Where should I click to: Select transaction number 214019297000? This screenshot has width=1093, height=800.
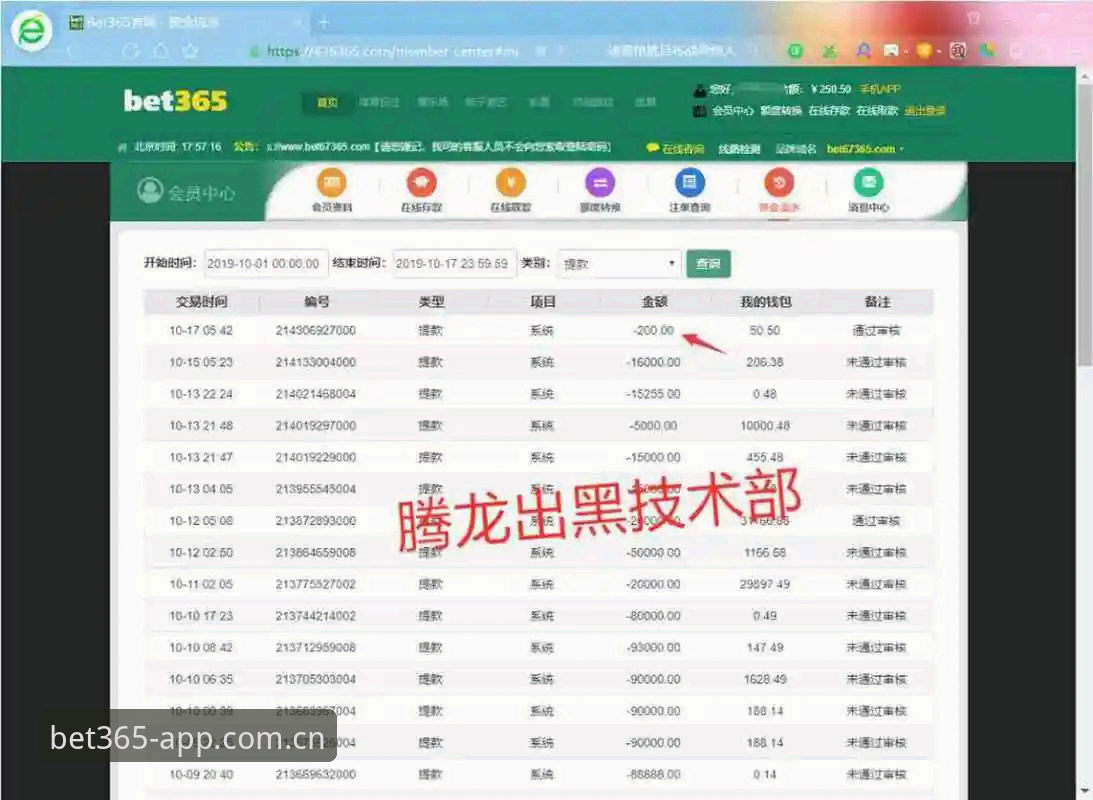click(316, 426)
